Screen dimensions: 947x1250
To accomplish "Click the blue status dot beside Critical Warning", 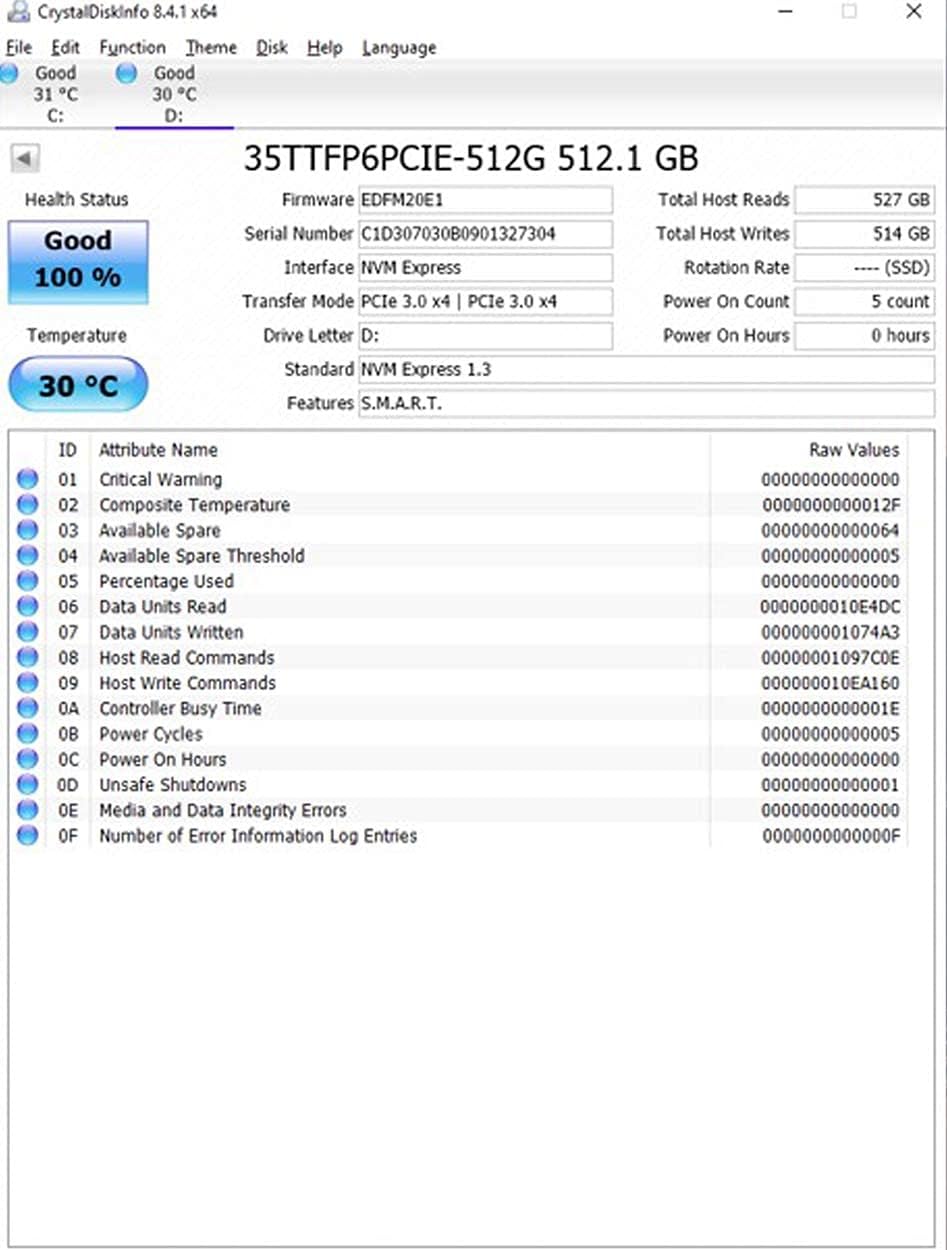I will pos(27,479).
